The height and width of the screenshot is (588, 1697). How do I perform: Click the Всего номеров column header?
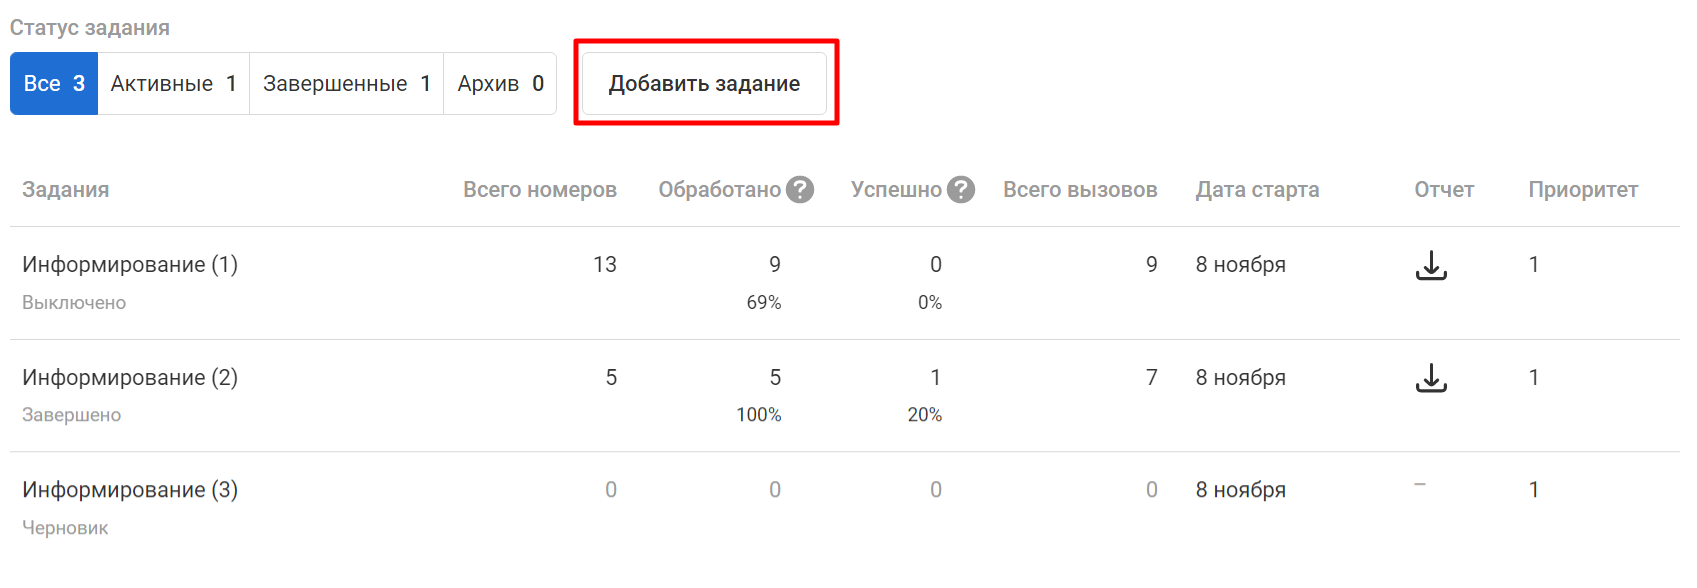[540, 190]
